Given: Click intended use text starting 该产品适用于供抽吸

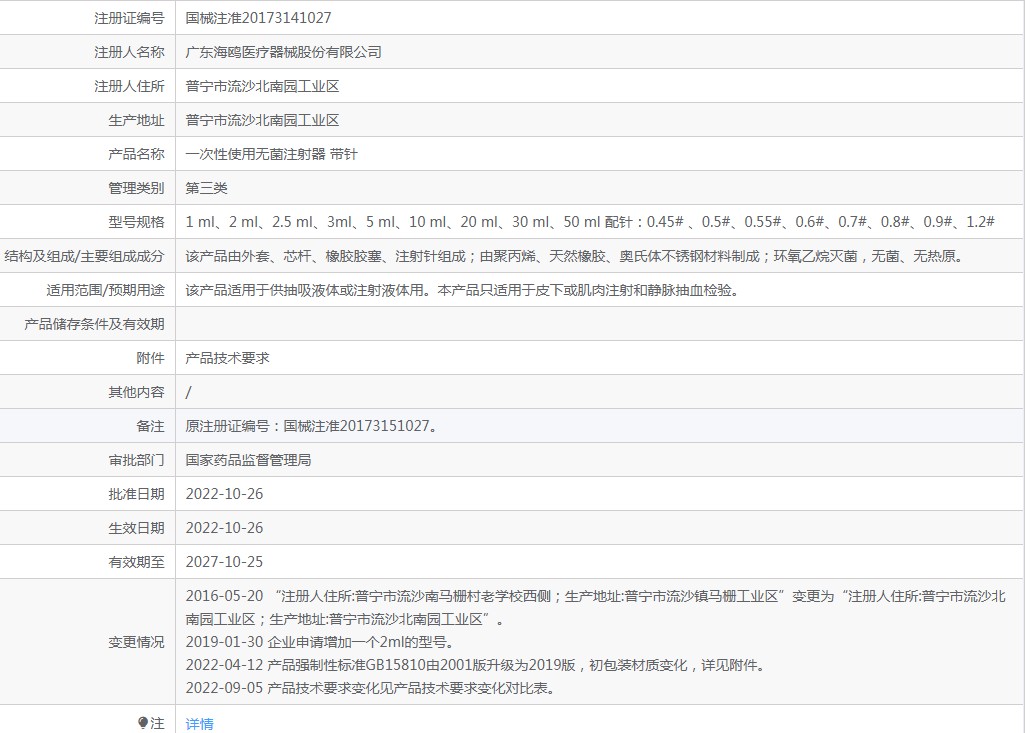Looking at the screenshot, I should click(x=464, y=290).
